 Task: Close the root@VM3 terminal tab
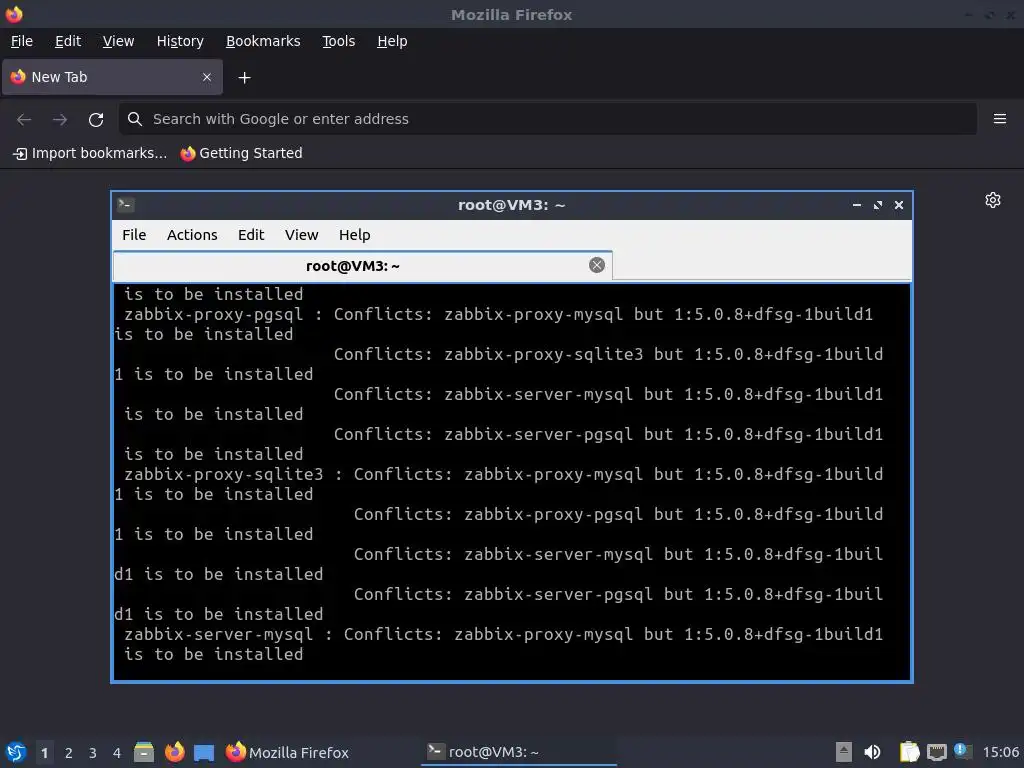coord(596,265)
